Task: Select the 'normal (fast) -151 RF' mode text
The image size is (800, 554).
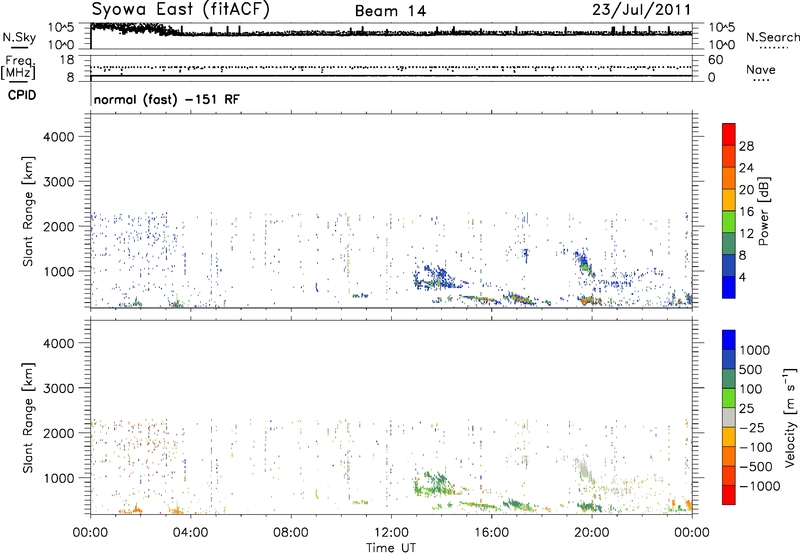Action: coord(166,100)
